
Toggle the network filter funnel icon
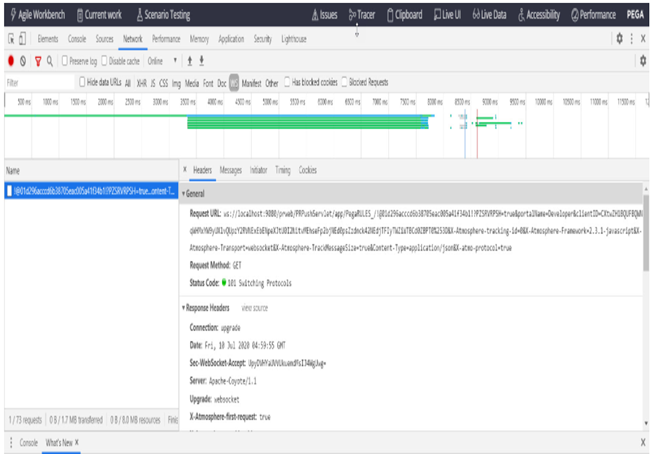(x=37, y=61)
